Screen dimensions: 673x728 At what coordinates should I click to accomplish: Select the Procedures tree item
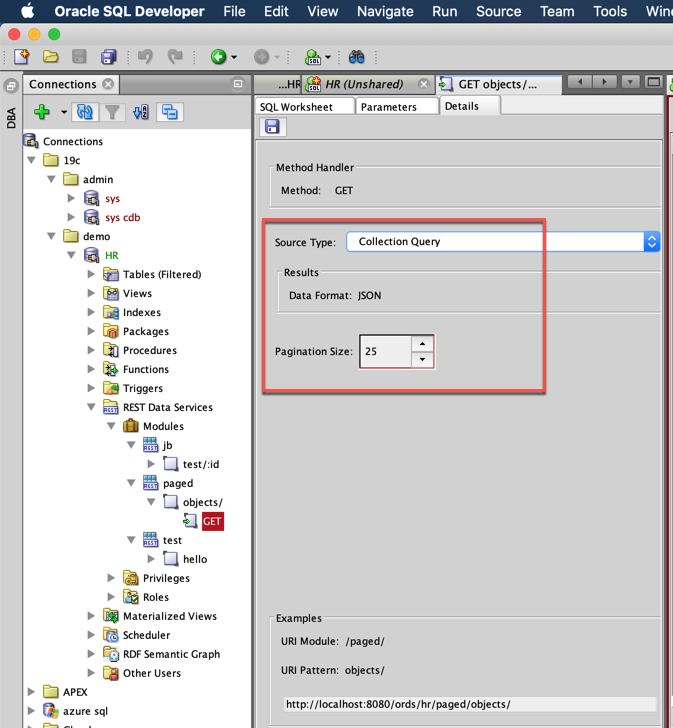click(149, 351)
